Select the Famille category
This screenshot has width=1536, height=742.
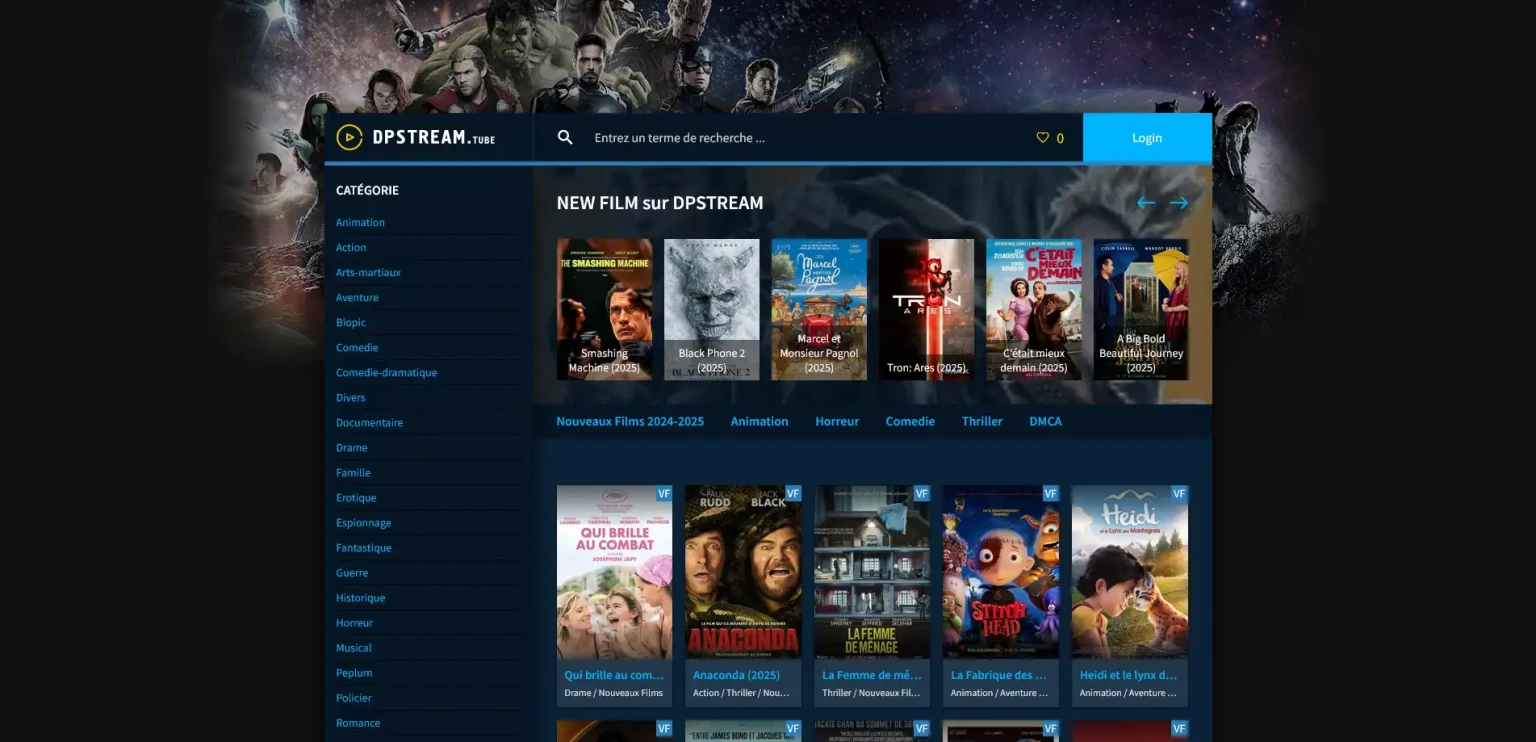[353, 472]
